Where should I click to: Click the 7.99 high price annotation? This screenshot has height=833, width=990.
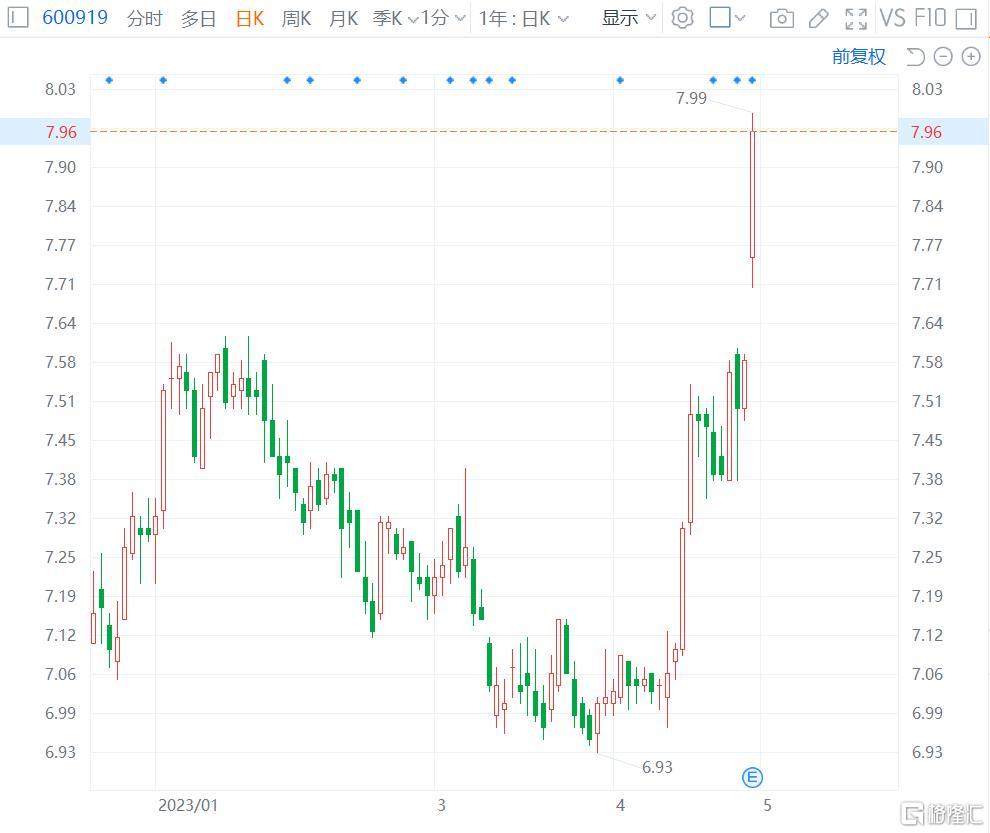[x=691, y=98]
